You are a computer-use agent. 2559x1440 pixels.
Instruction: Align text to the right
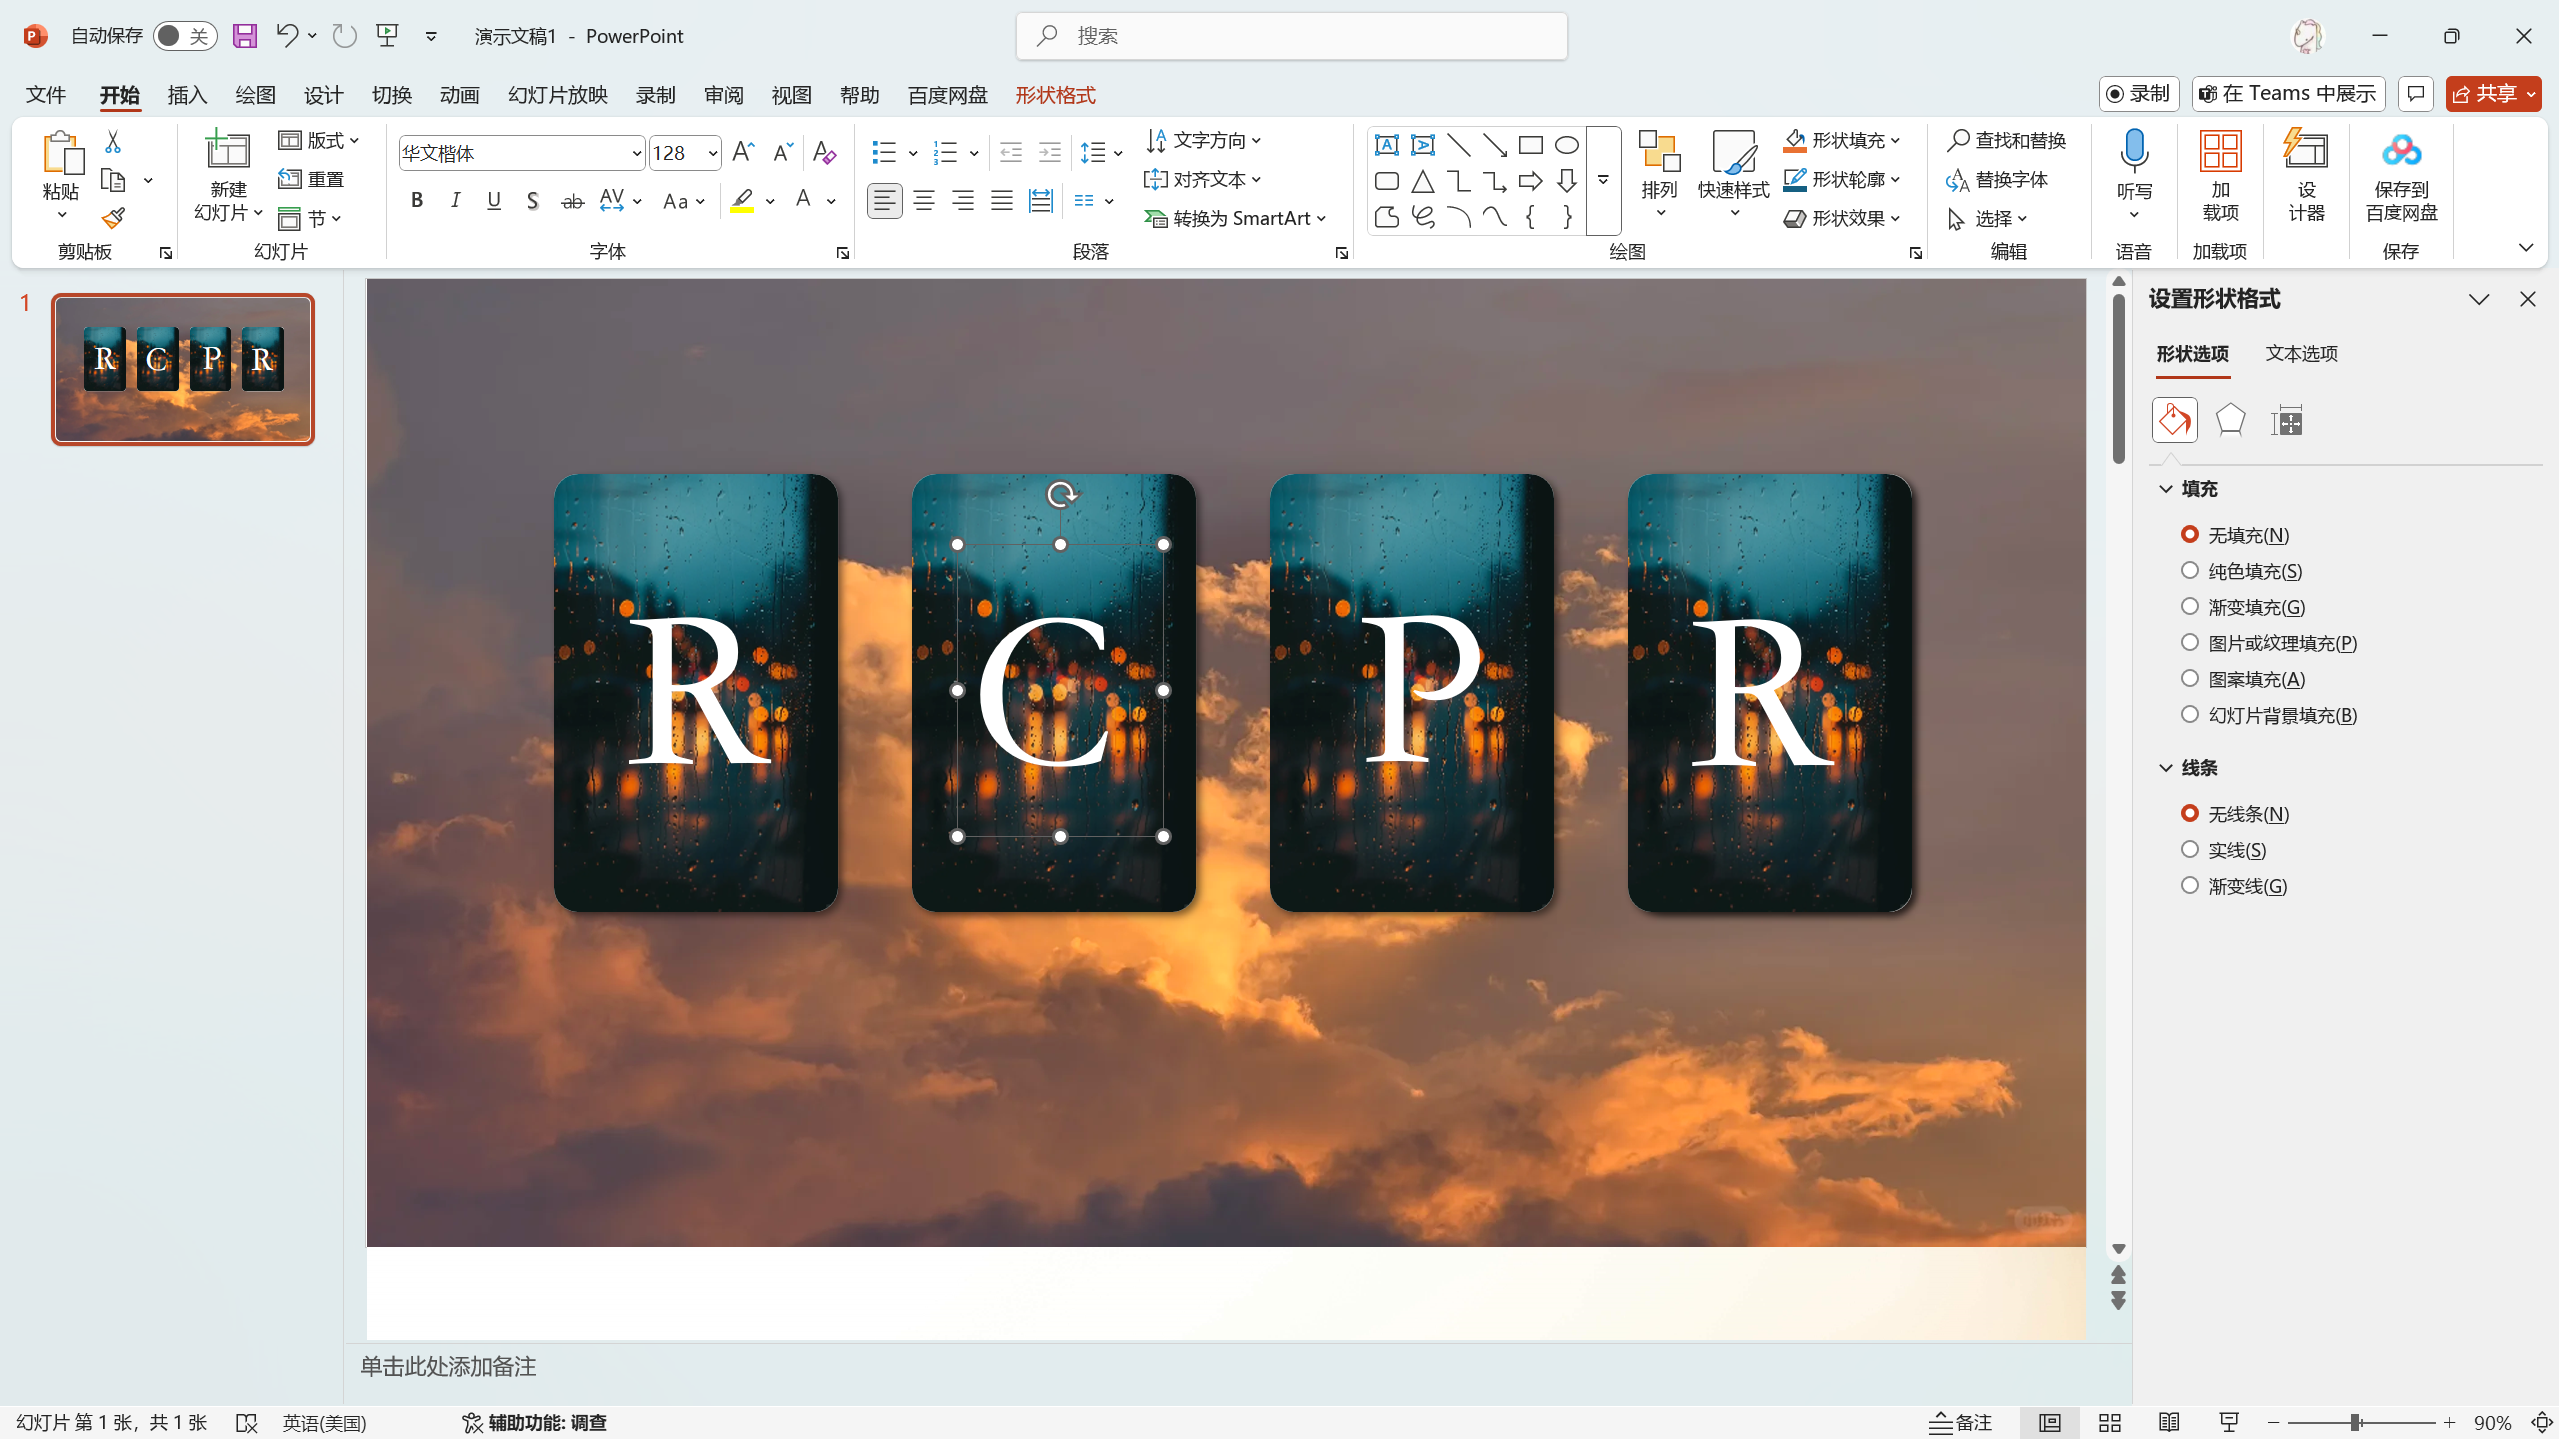[963, 201]
